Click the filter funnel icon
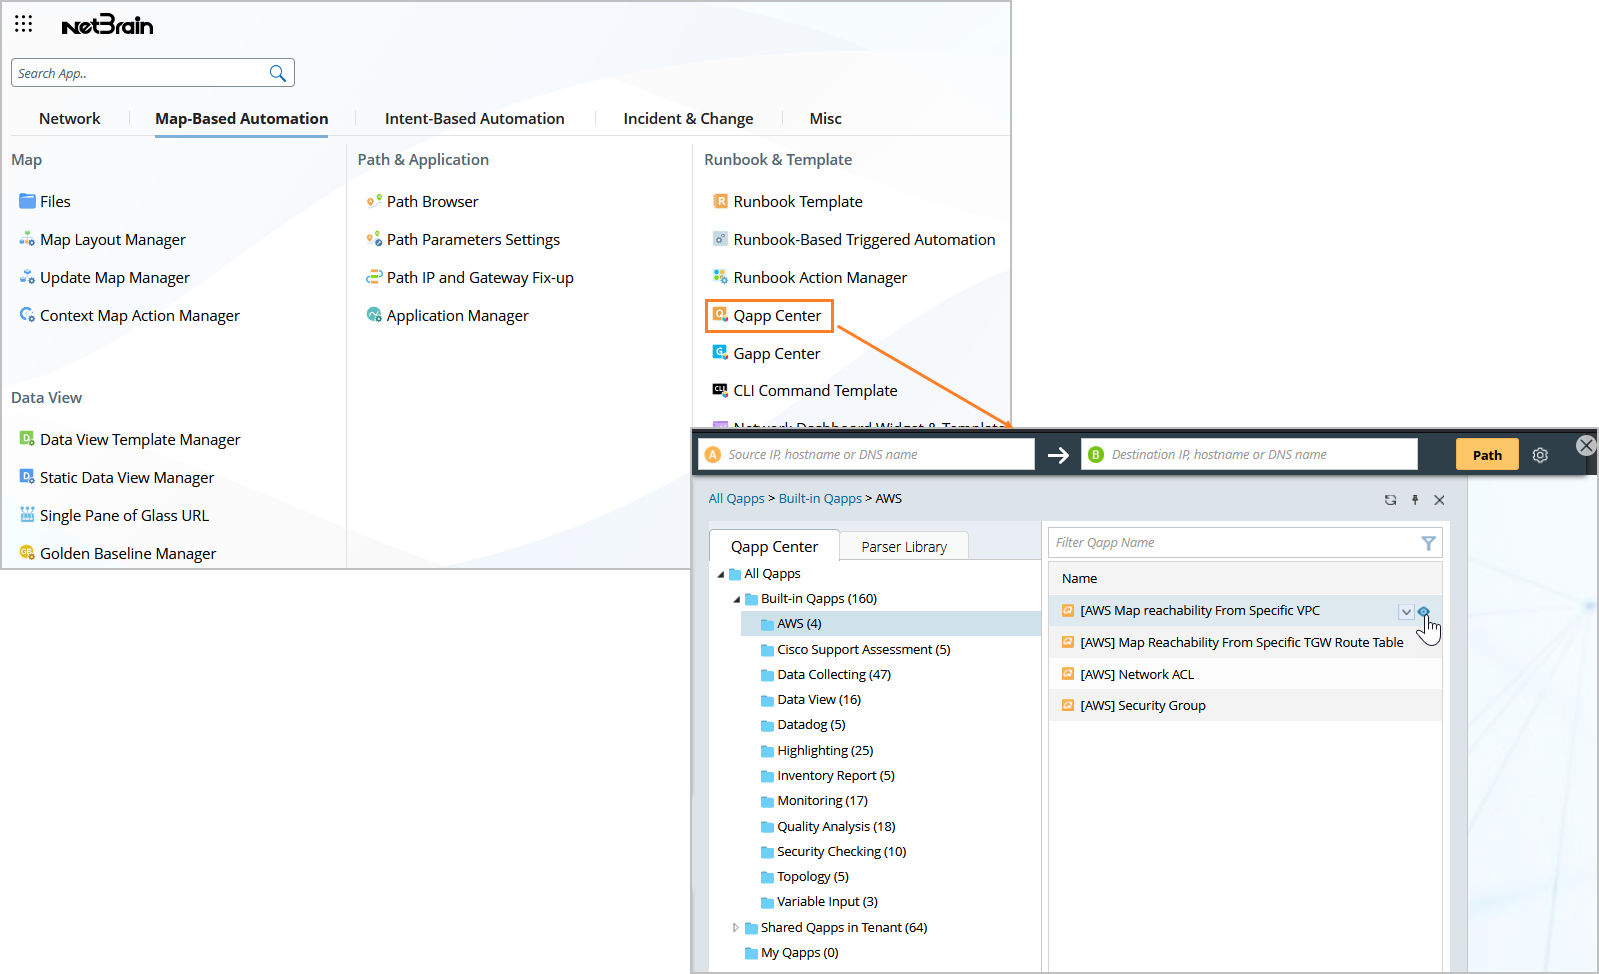 pos(1428,543)
